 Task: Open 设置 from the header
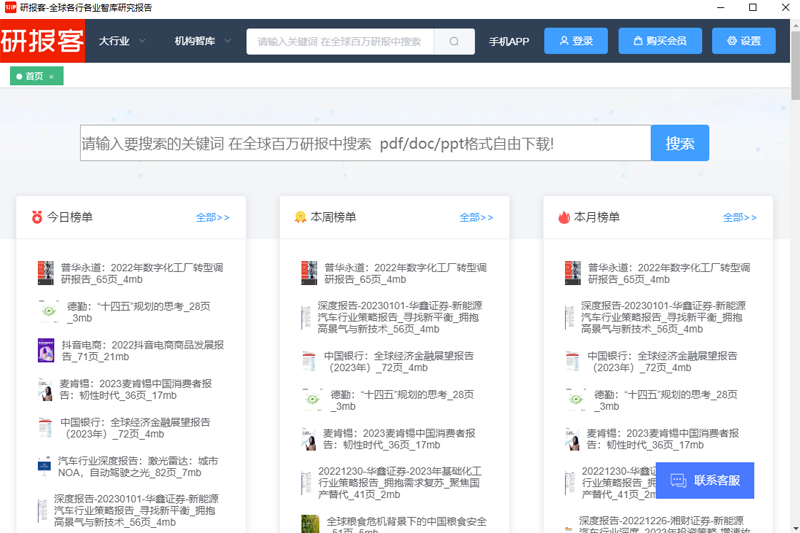[x=743, y=41]
